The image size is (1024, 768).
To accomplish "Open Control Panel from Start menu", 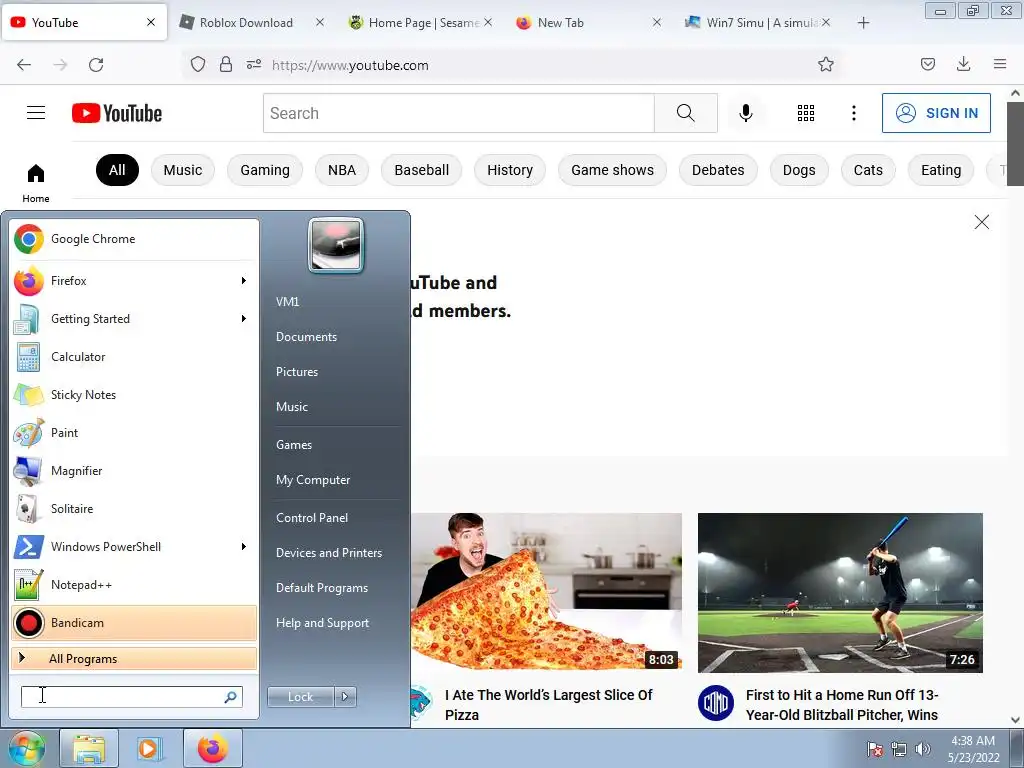I will click(x=312, y=518).
